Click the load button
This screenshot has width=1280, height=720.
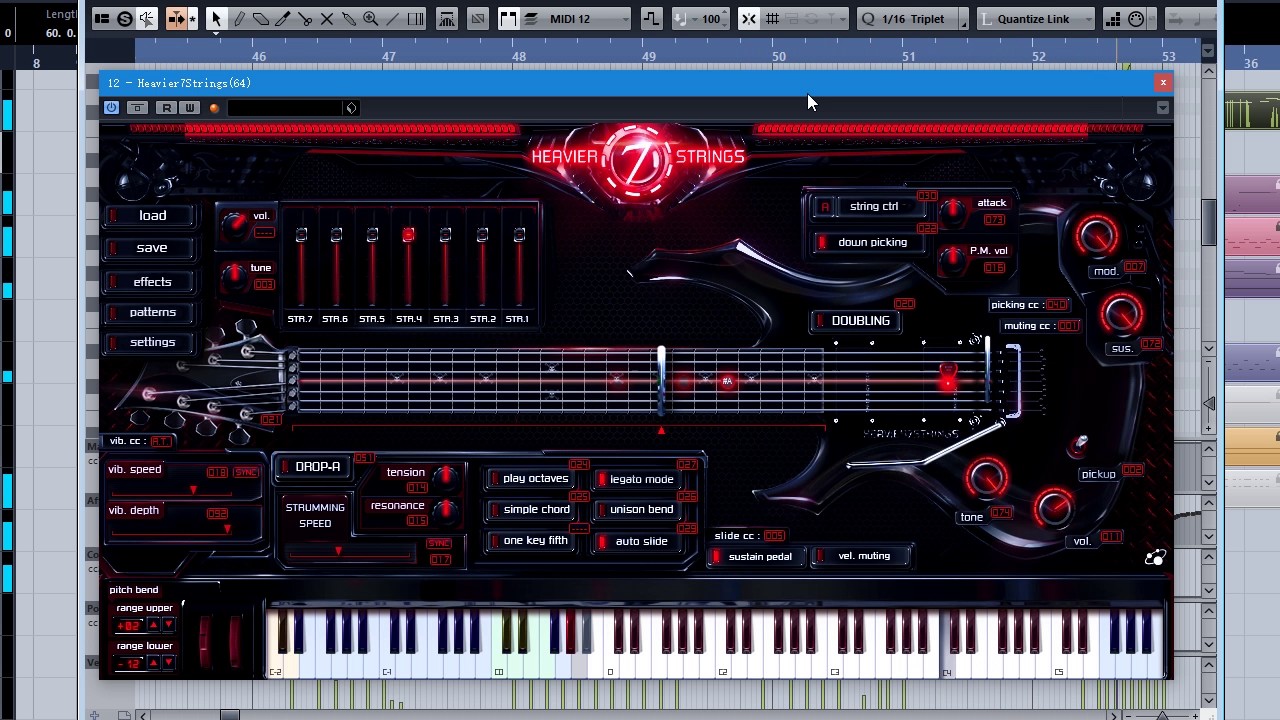(153, 216)
